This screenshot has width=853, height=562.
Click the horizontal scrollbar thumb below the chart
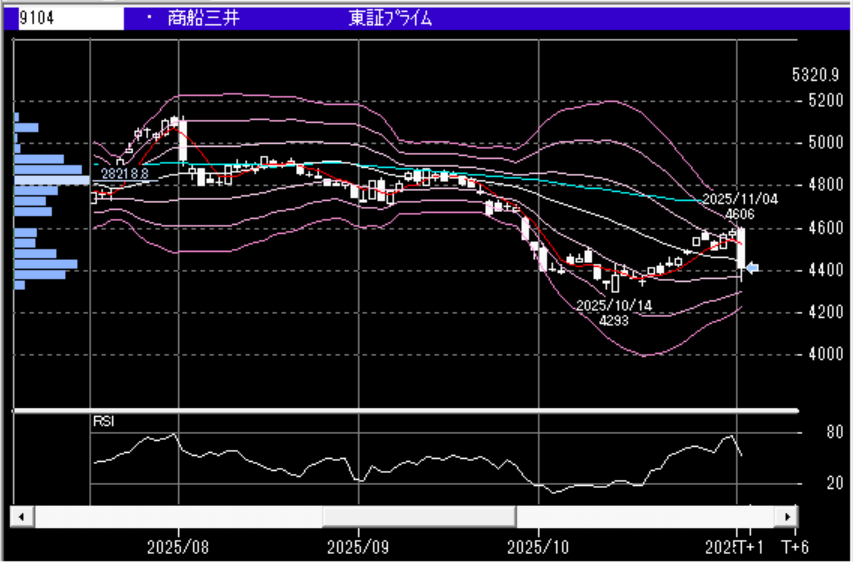pyautogui.click(x=419, y=516)
